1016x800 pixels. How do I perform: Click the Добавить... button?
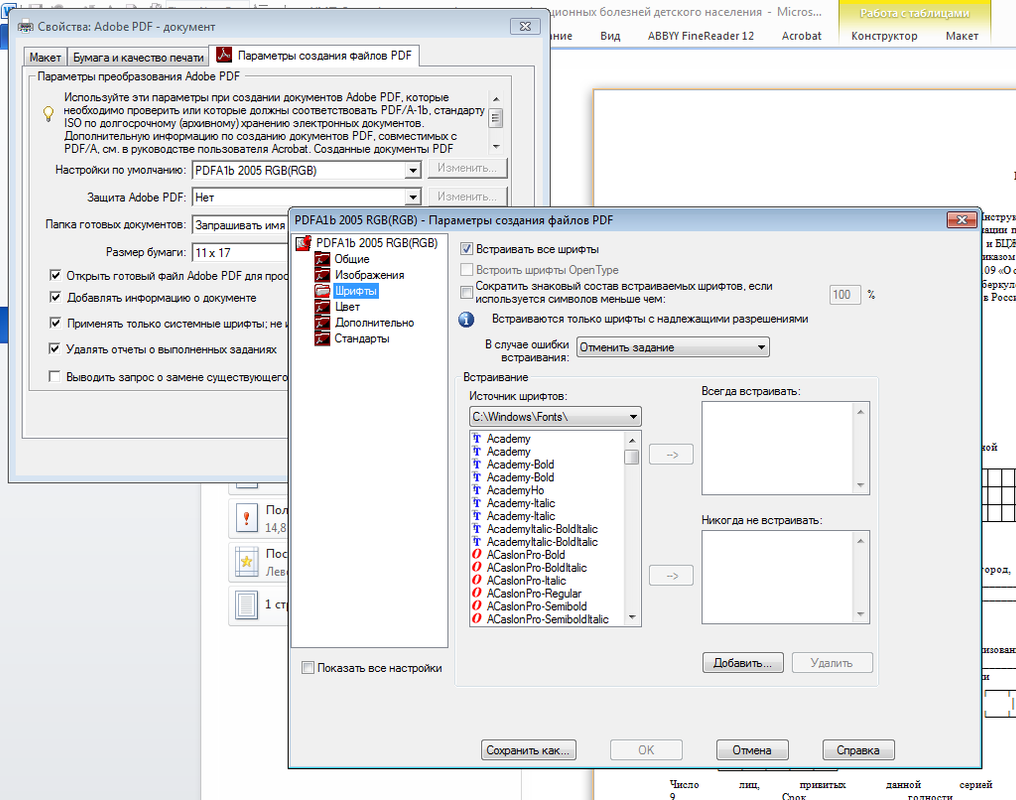[x=743, y=663]
